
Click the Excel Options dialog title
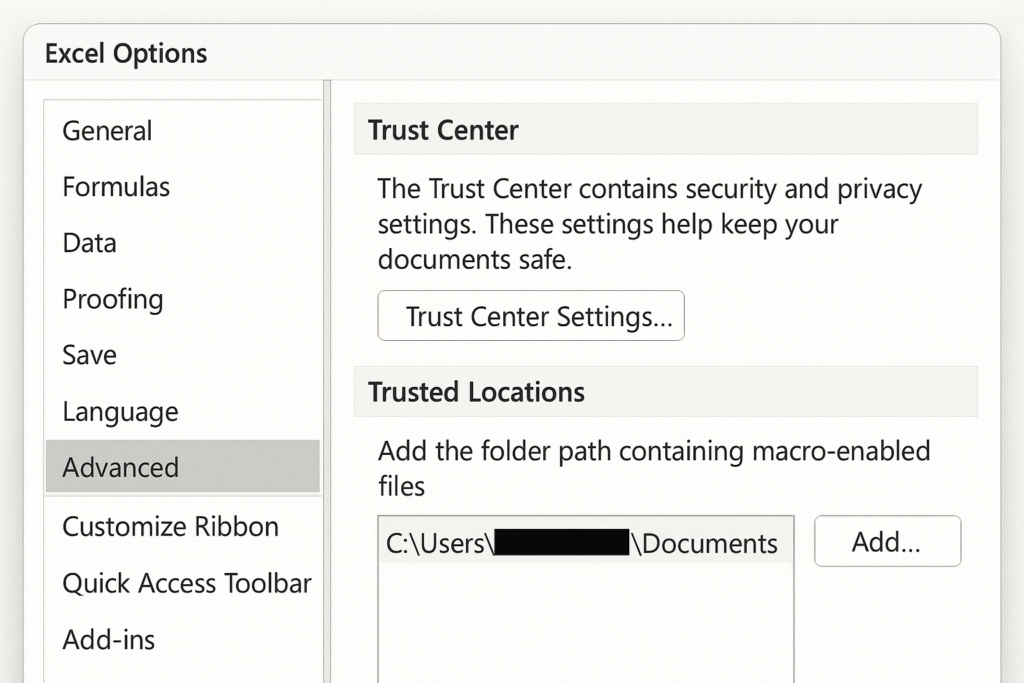(x=126, y=54)
